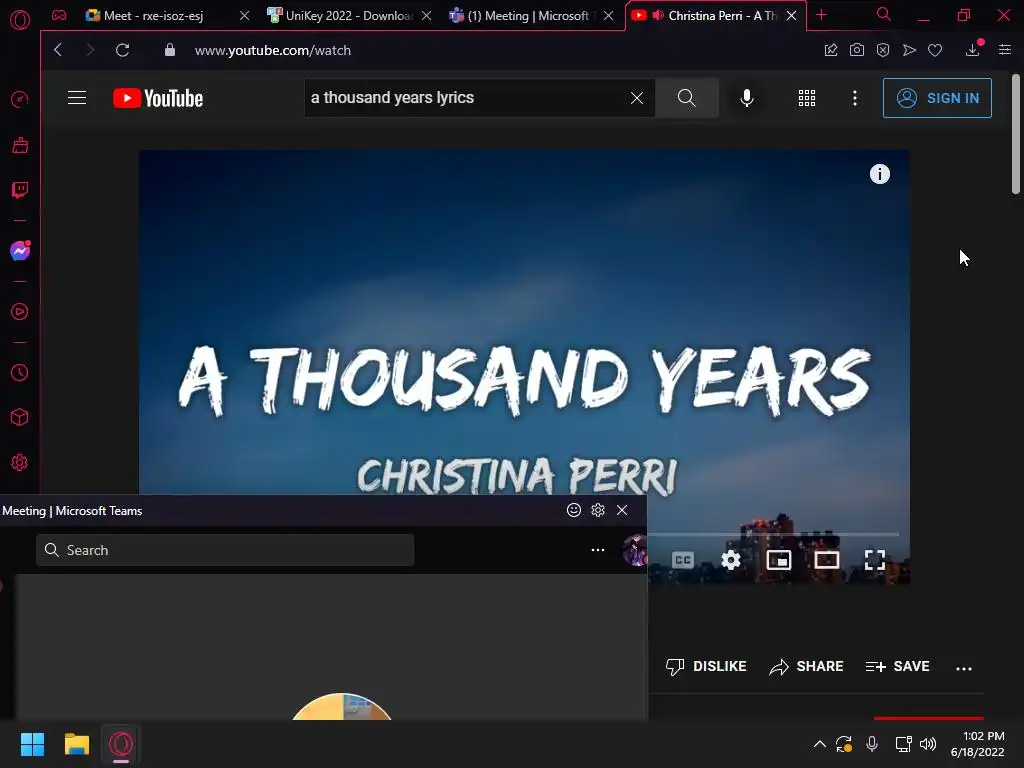Open Twitch panel in sidebar
Viewport: 1024px width, 768px height.
tap(20, 190)
